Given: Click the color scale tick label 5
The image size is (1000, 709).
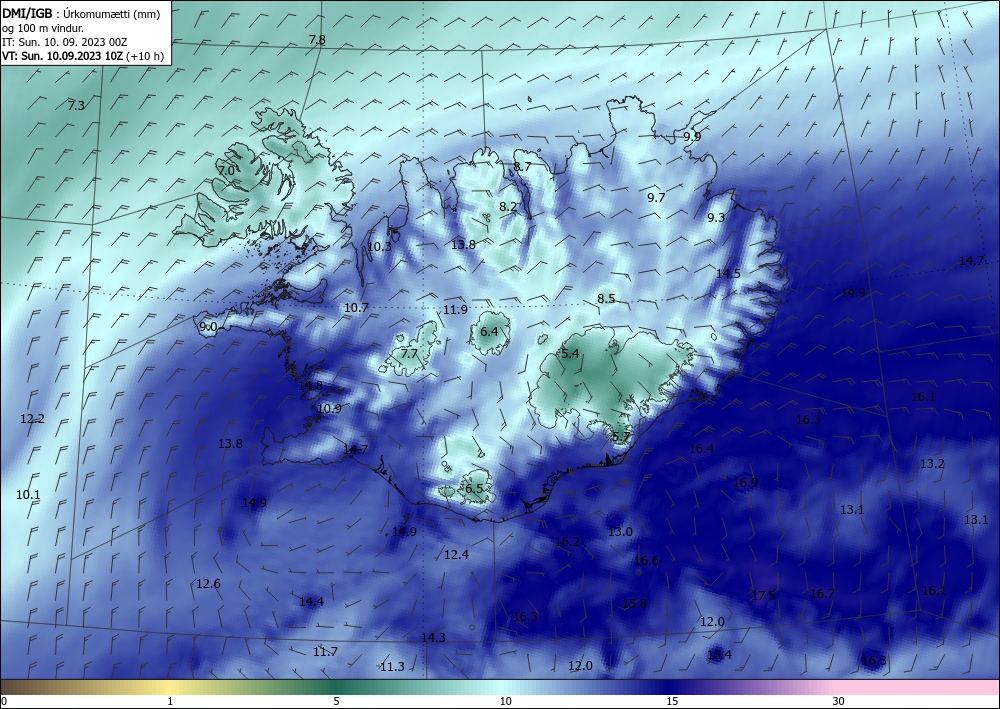Looking at the screenshot, I should pyautogui.click(x=336, y=701).
